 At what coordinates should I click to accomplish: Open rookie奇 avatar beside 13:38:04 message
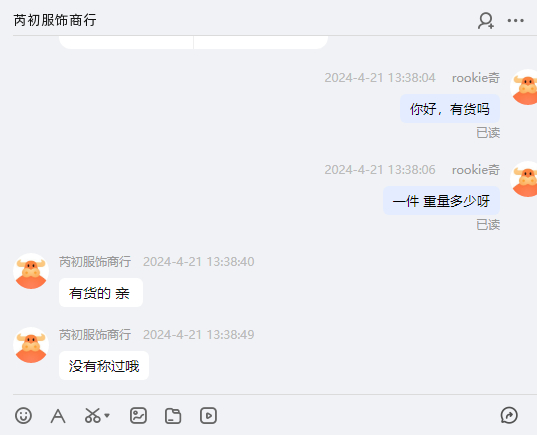524,87
